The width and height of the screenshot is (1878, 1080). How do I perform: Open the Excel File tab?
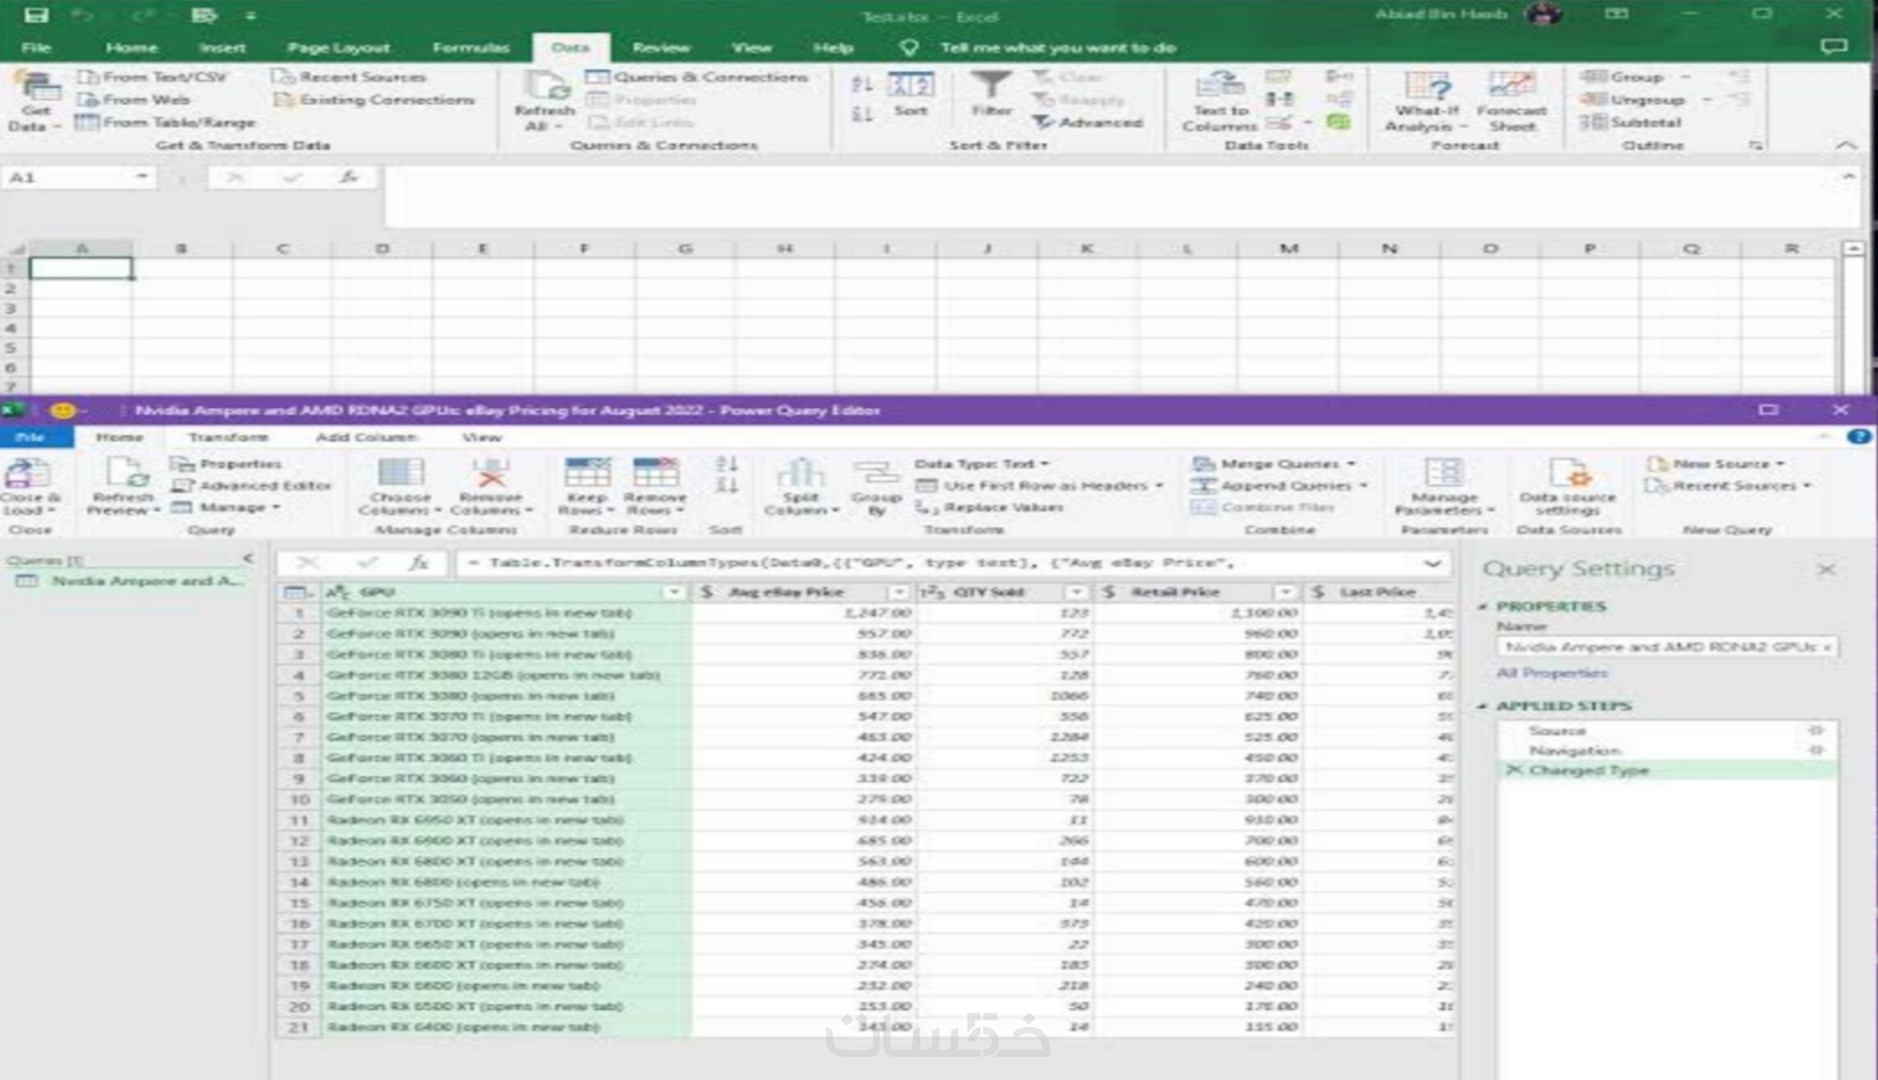(x=36, y=47)
